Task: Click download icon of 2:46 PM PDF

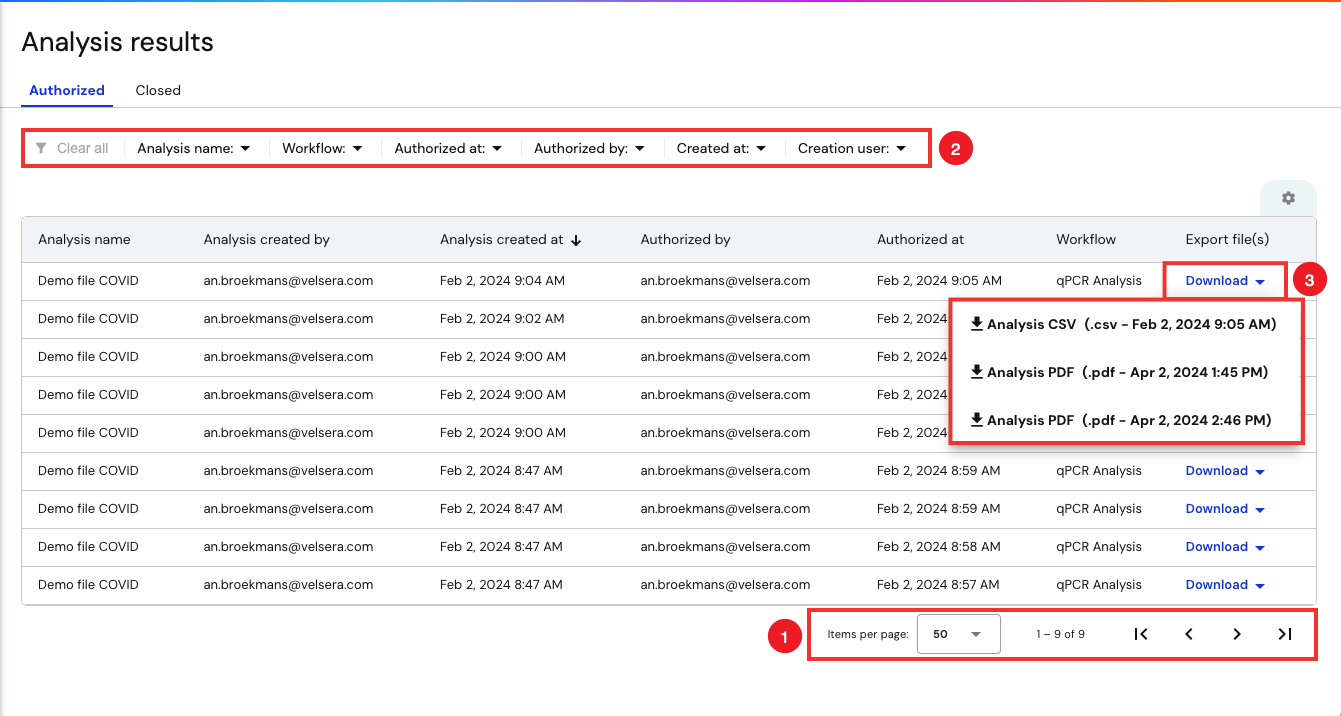Action: pyautogui.click(x=977, y=420)
